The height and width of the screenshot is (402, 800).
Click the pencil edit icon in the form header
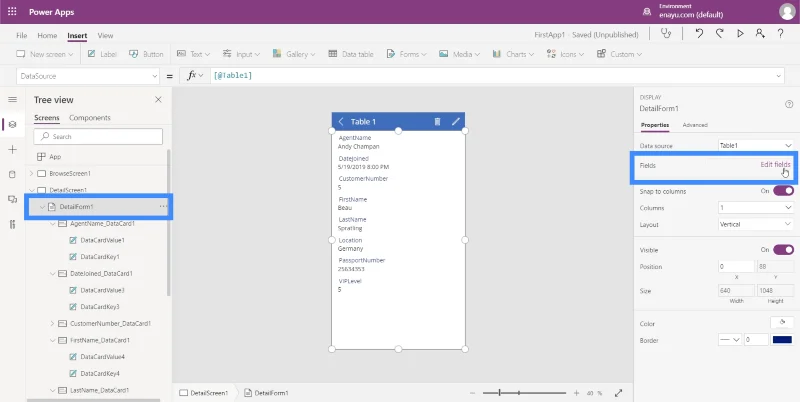click(x=456, y=121)
